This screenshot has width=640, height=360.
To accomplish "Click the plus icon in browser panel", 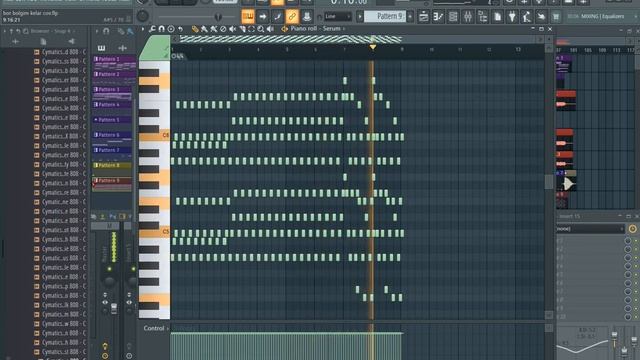I will [x=16, y=41].
